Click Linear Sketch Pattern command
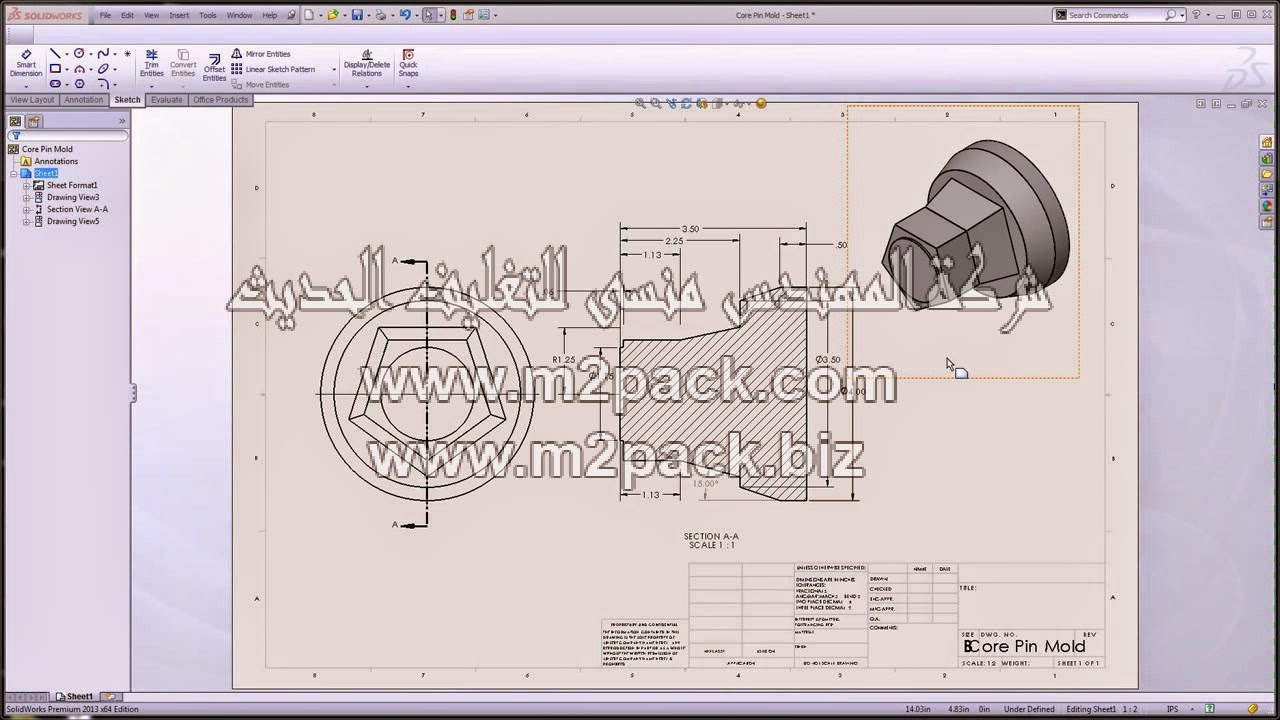Image resolution: width=1280 pixels, height=720 pixels. tap(273, 69)
